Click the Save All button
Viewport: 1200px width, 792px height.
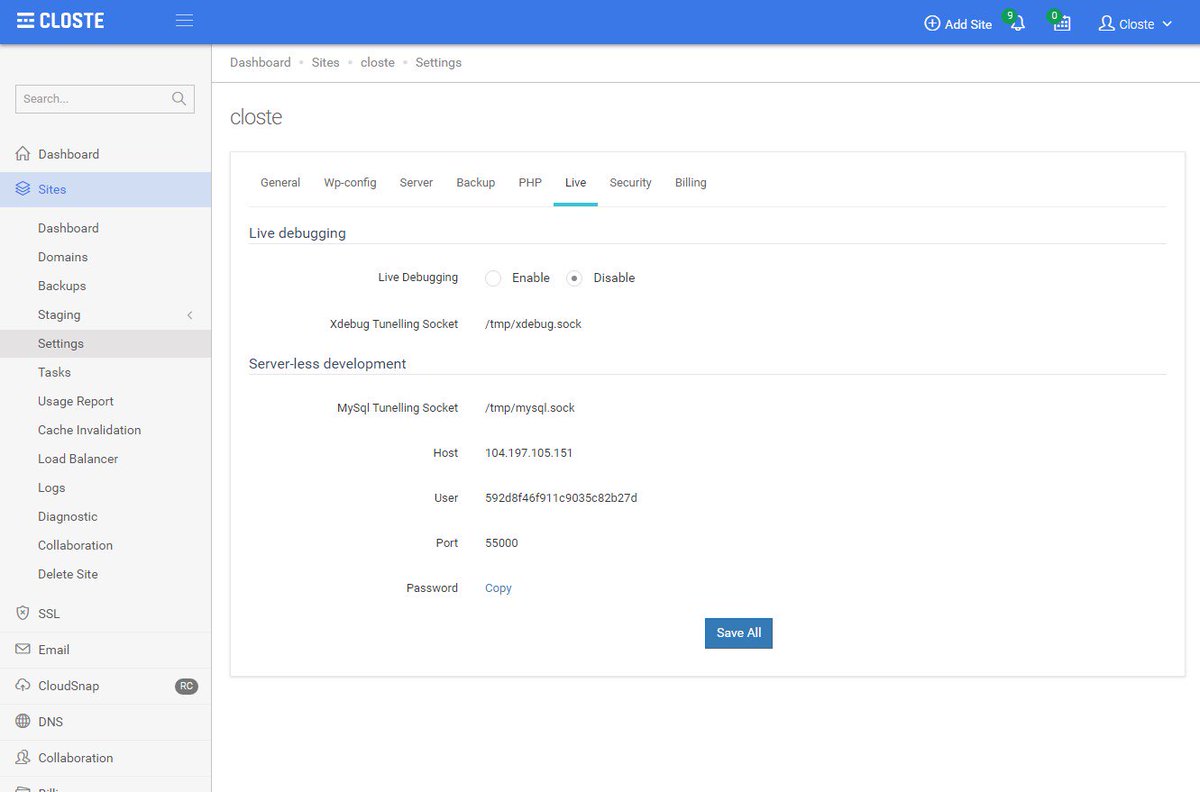[739, 633]
